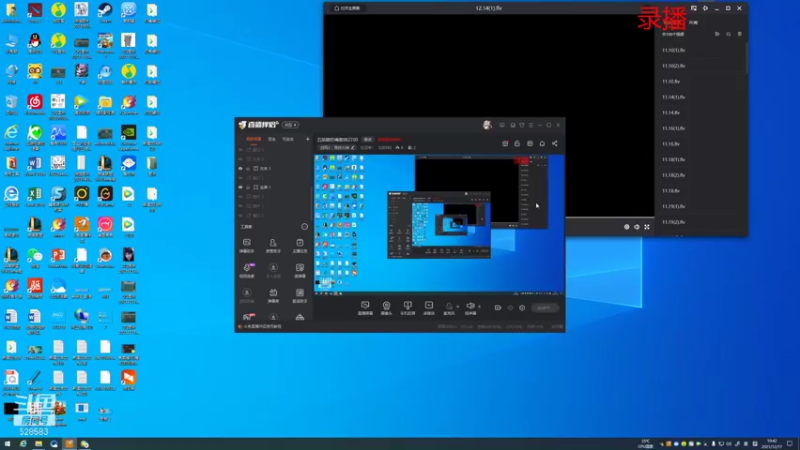800x450 pixels.
Task: Click the microphone icon in live toolbar
Action: tap(449, 306)
